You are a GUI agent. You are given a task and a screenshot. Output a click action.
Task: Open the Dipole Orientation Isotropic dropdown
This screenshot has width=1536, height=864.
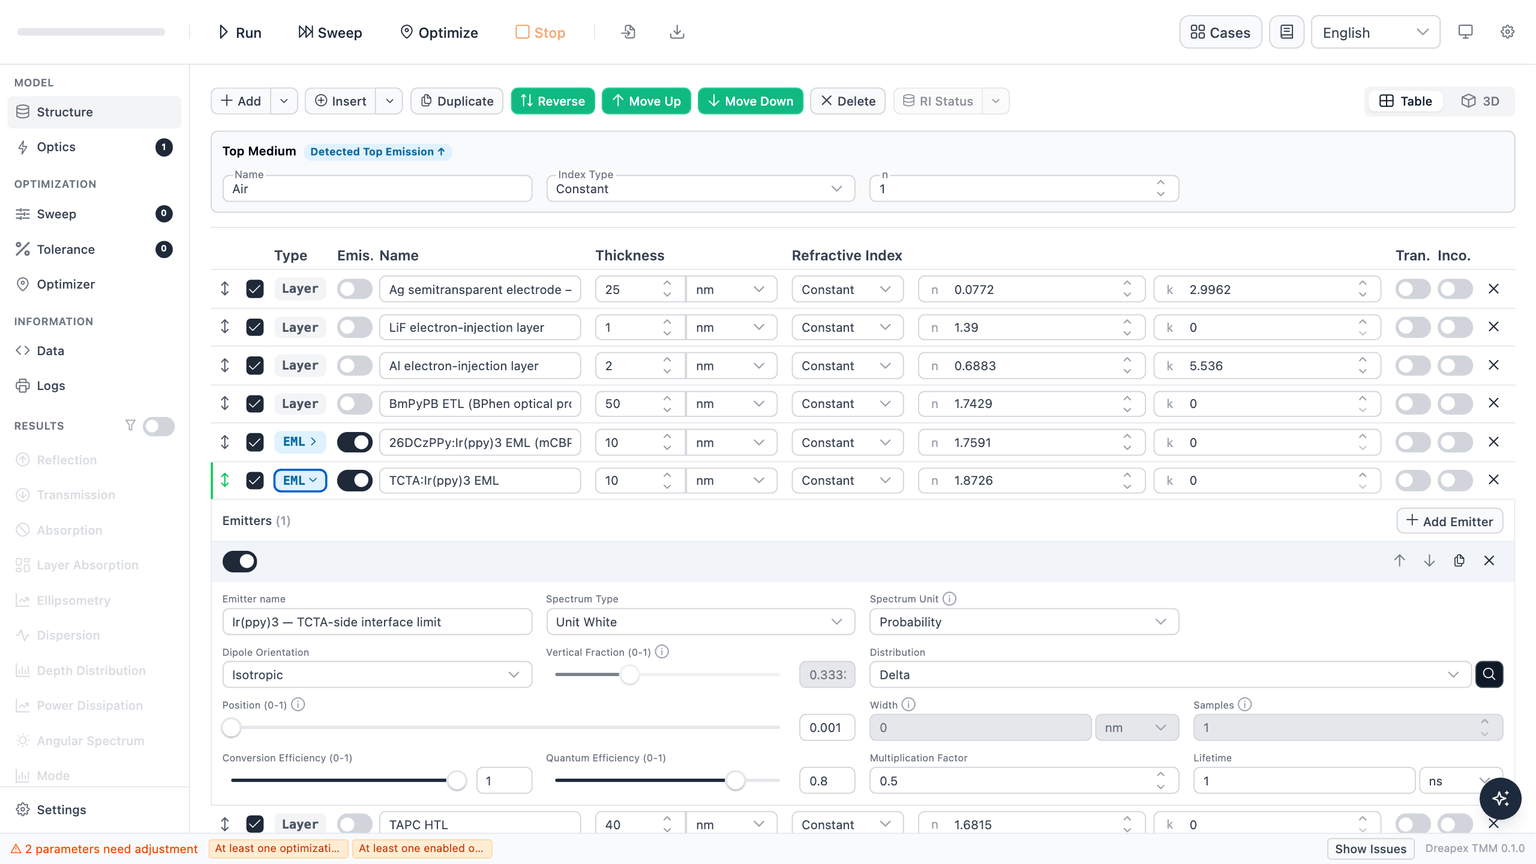pos(377,675)
